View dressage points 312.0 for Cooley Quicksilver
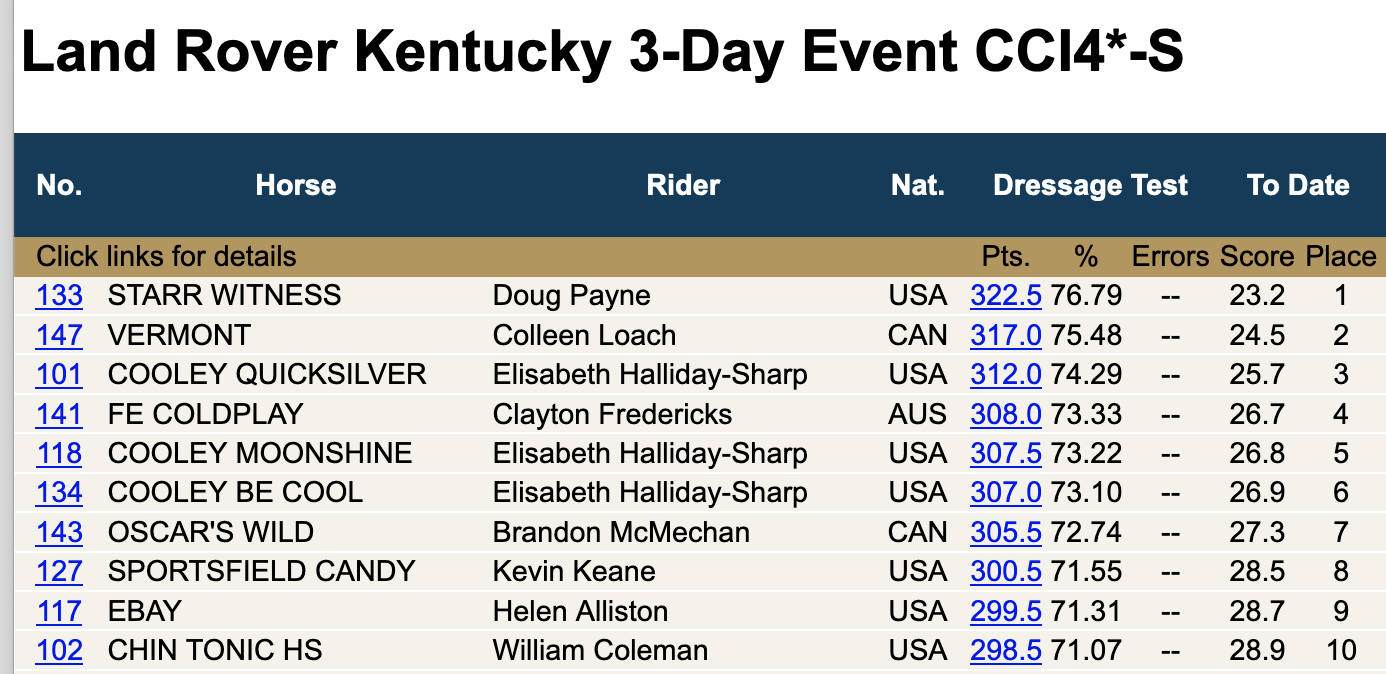Screen dimensions: 1386x674 [x=1006, y=375]
